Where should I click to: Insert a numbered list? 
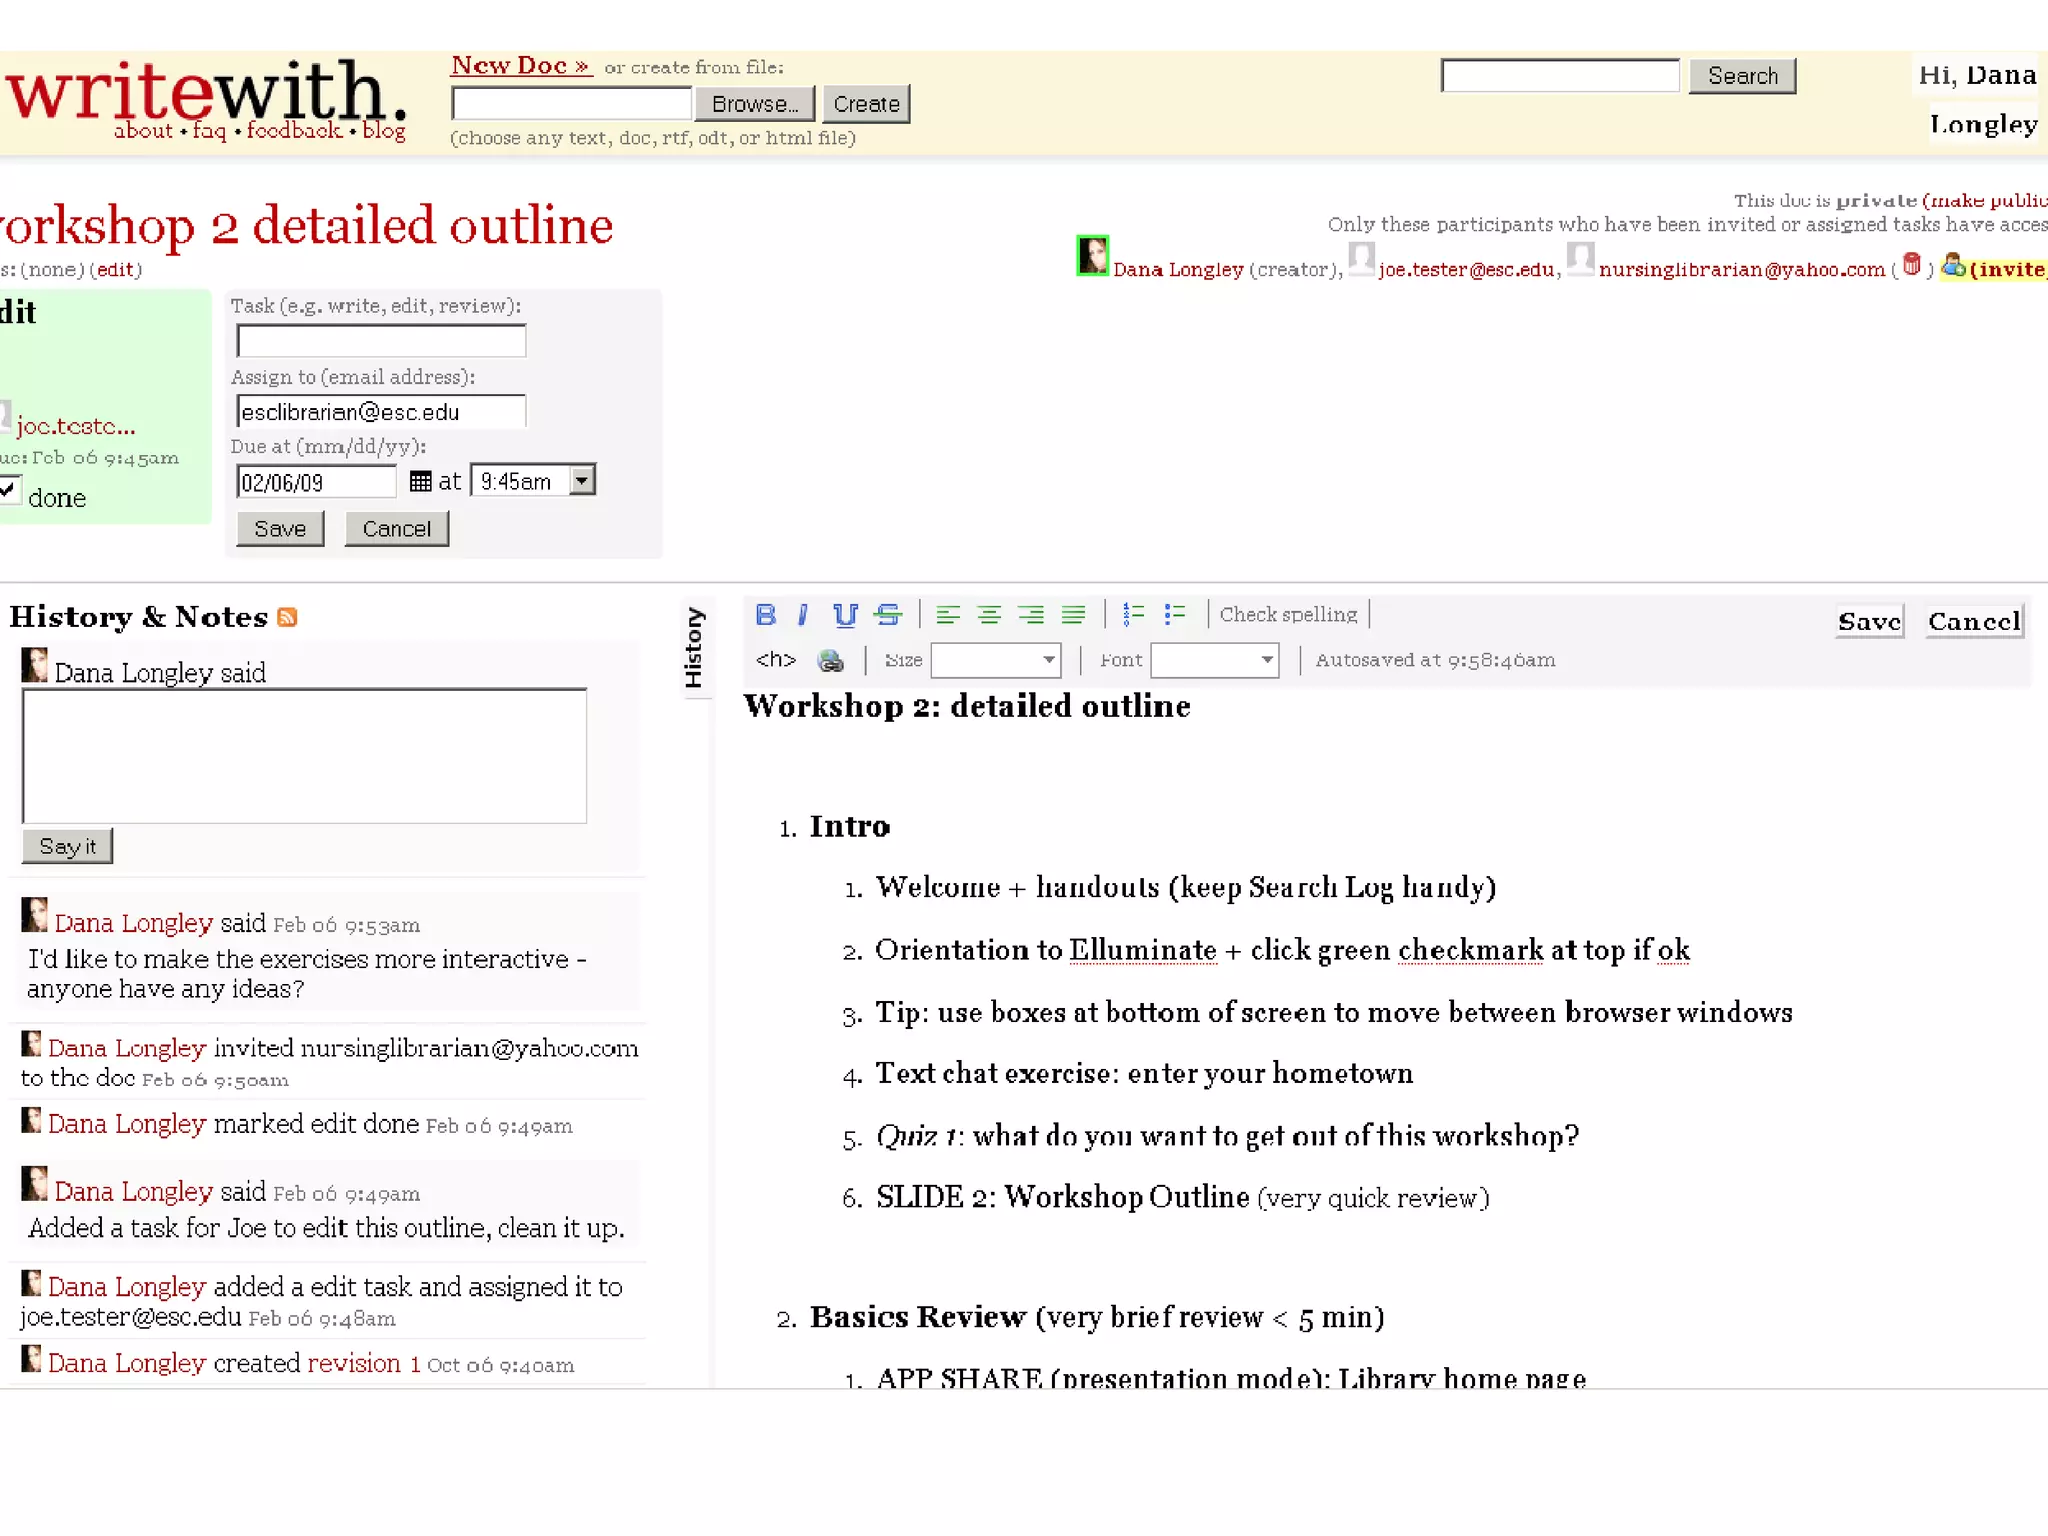[x=1132, y=614]
